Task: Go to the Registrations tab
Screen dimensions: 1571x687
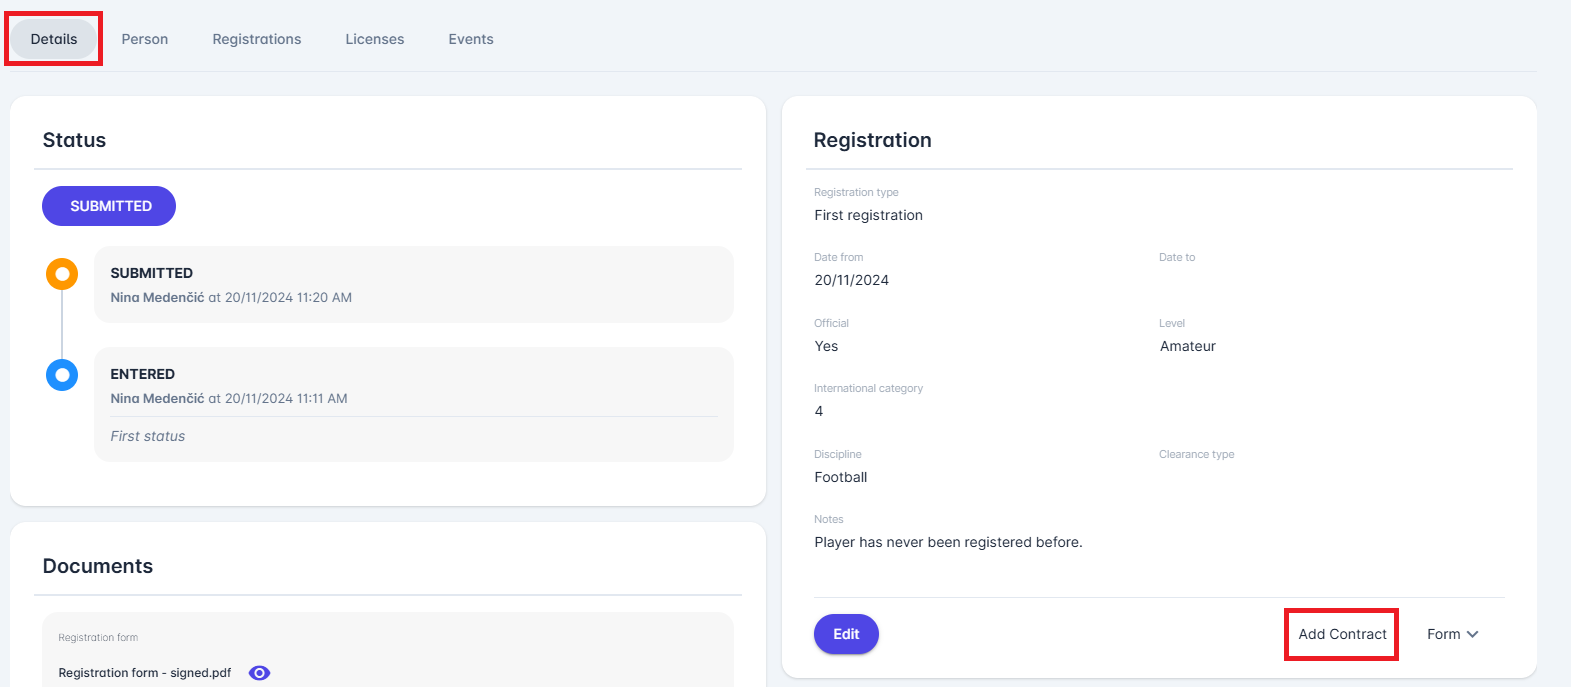Action: click(257, 39)
